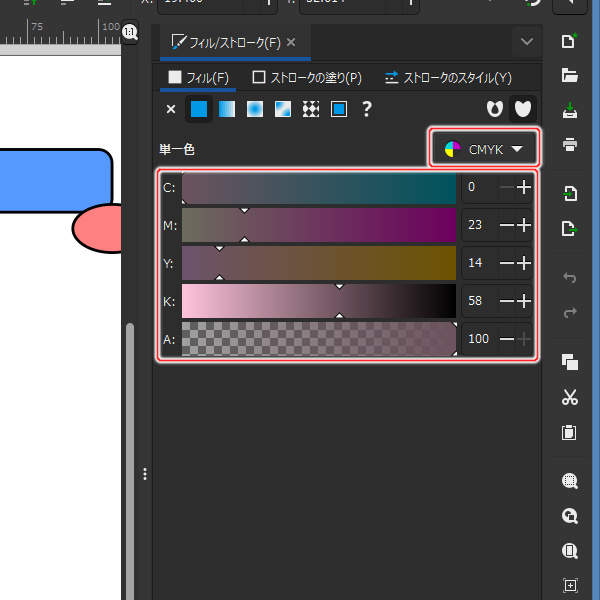Increase the K value with plus button
This screenshot has width=600, height=600.
click(x=523, y=301)
